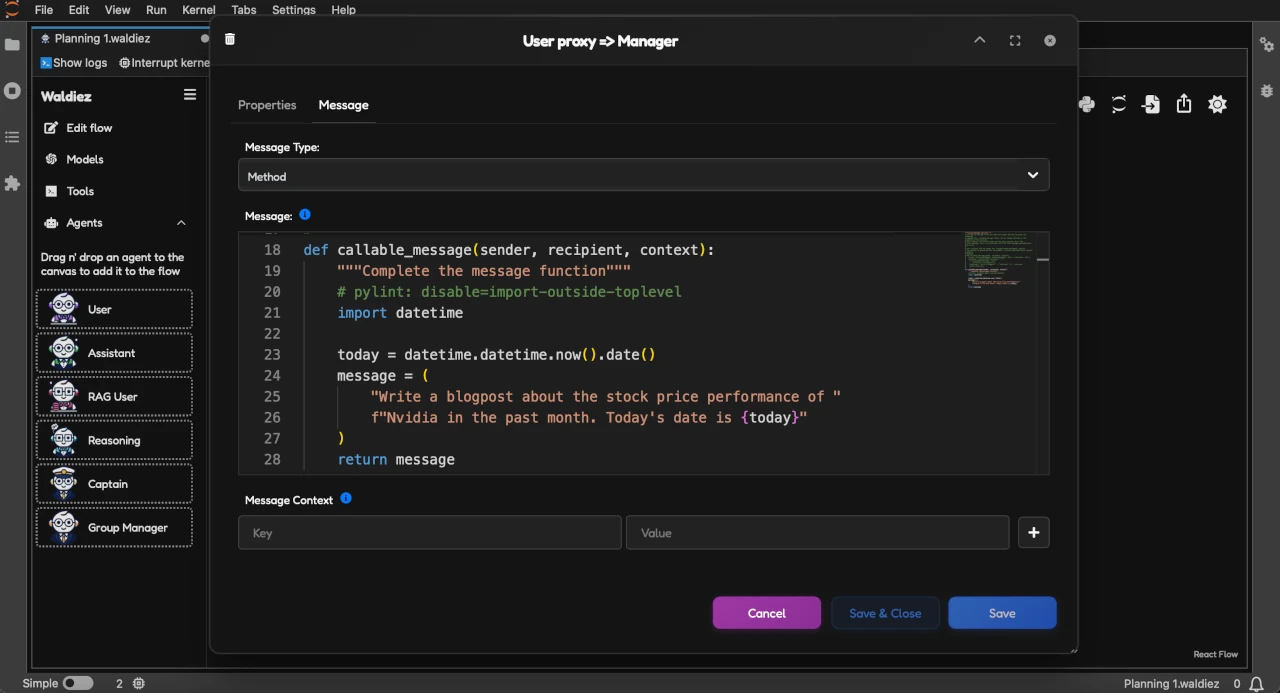Image resolution: width=1280 pixels, height=693 pixels.
Task: Close the User proxy => Manager modal
Action: [x=1050, y=41]
